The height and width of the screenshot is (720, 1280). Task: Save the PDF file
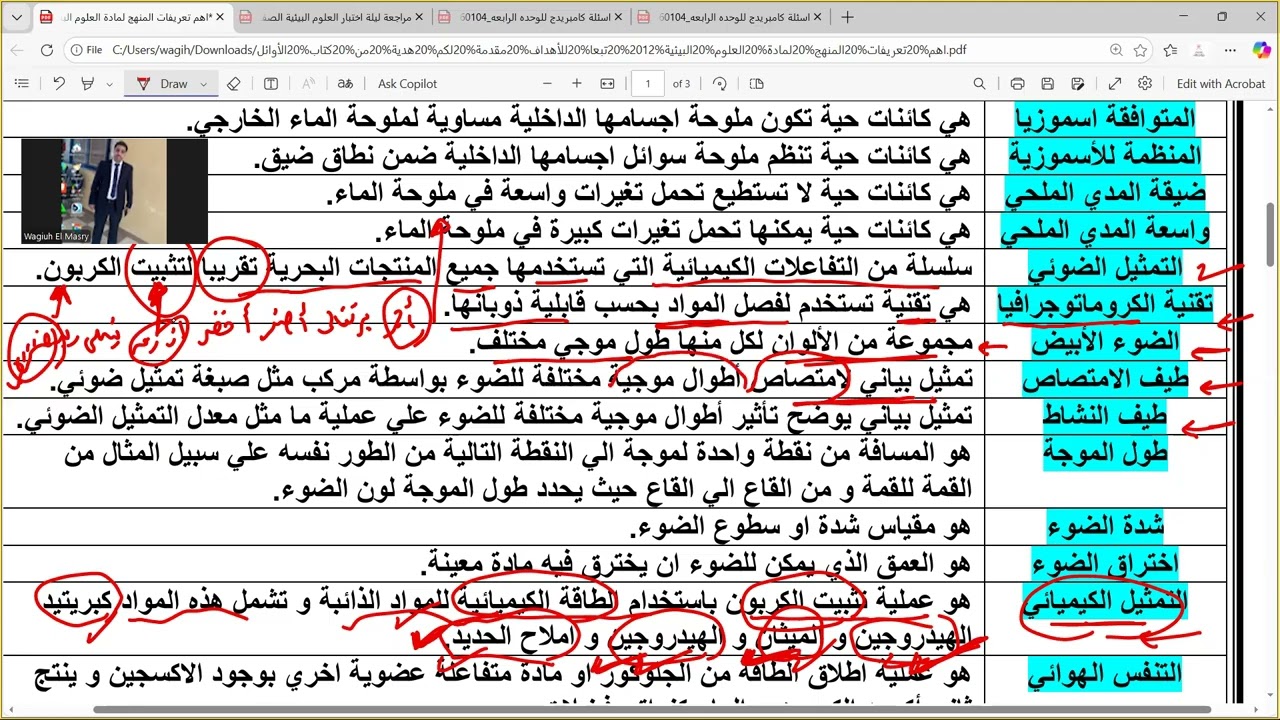pos(1048,84)
